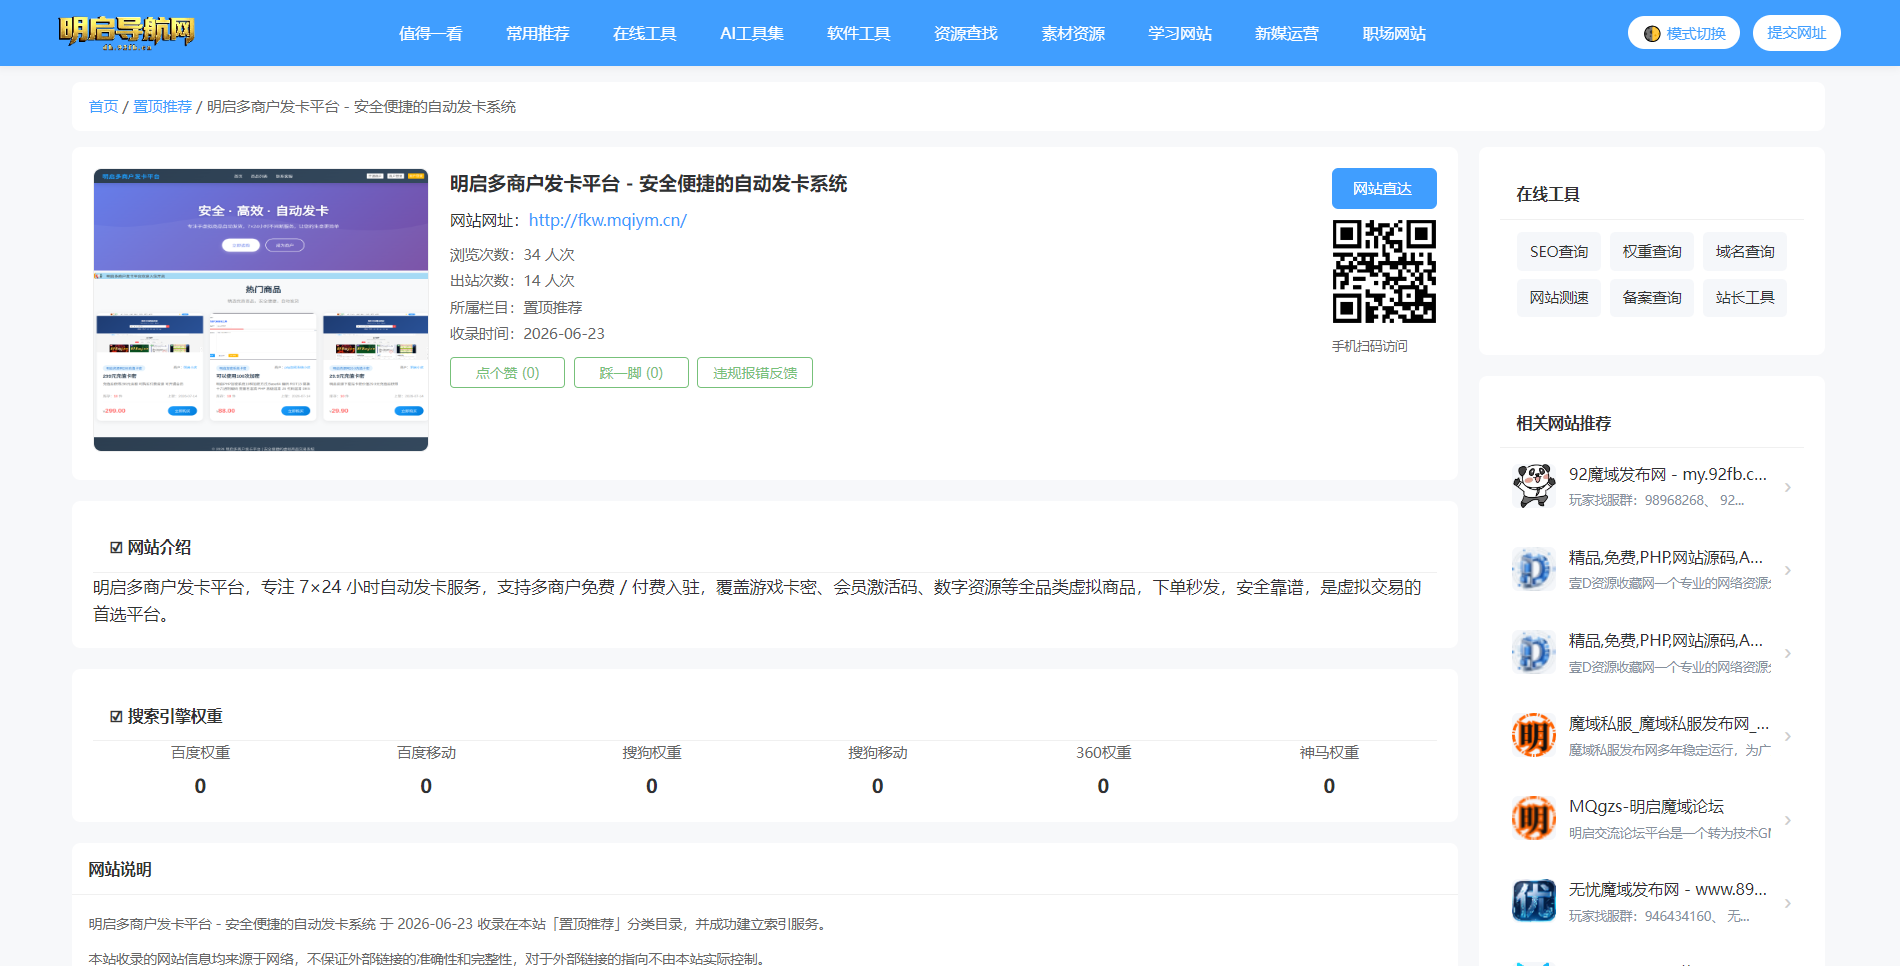The width and height of the screenshot is (1900, 967).
Task: Open MQgzs-明启魔域论坛 title link
Action: [x=1646, y=806]
